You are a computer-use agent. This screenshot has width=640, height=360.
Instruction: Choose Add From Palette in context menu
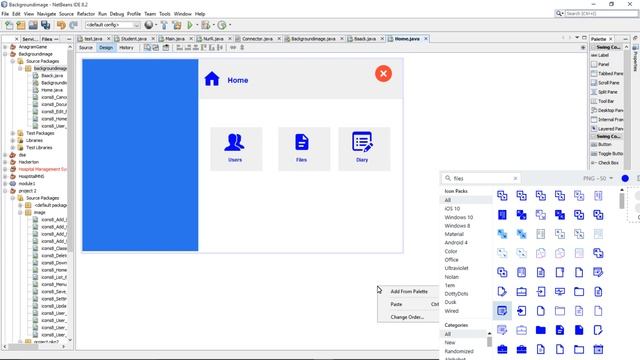(409, 291)
